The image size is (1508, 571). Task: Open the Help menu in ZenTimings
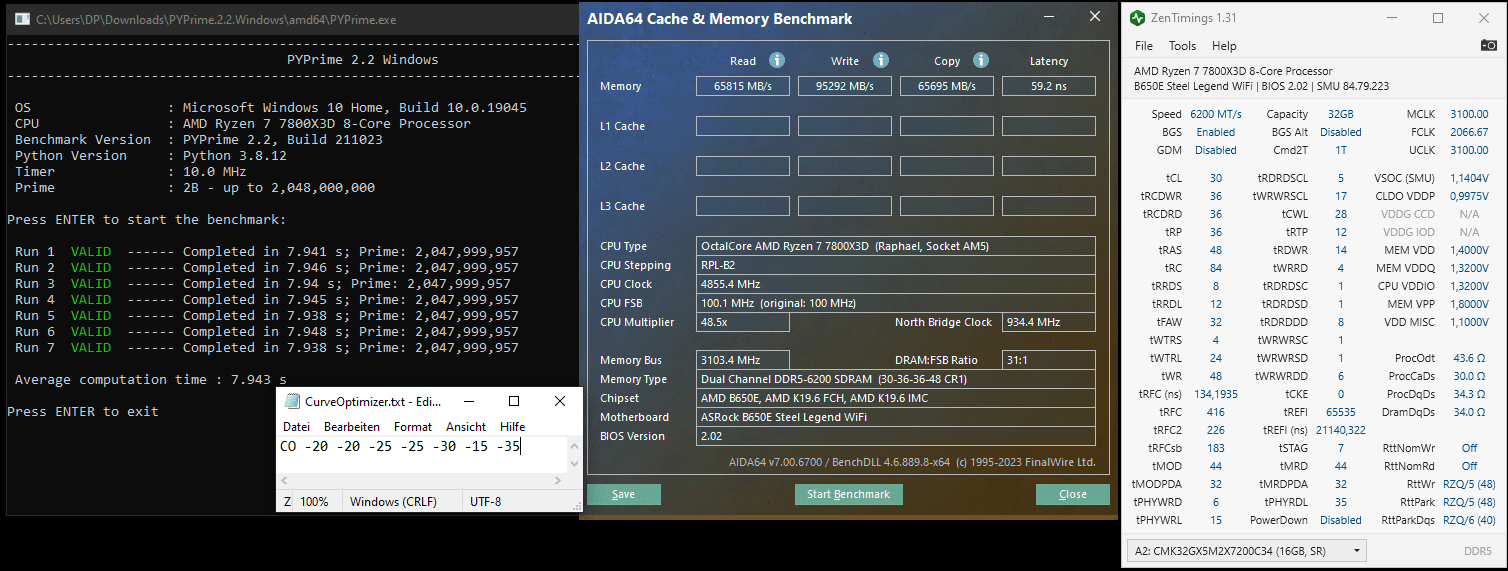point(1224,46)
